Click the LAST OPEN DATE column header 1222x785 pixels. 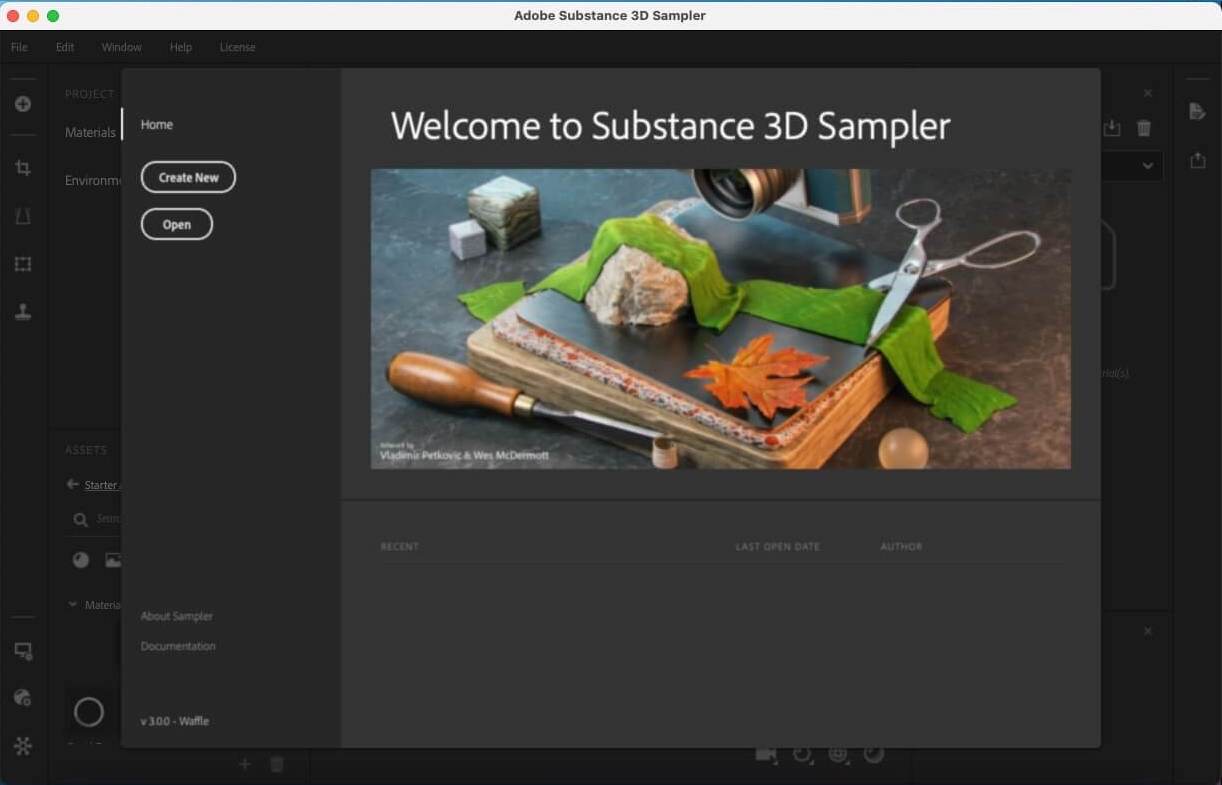(x=777, y=546)
